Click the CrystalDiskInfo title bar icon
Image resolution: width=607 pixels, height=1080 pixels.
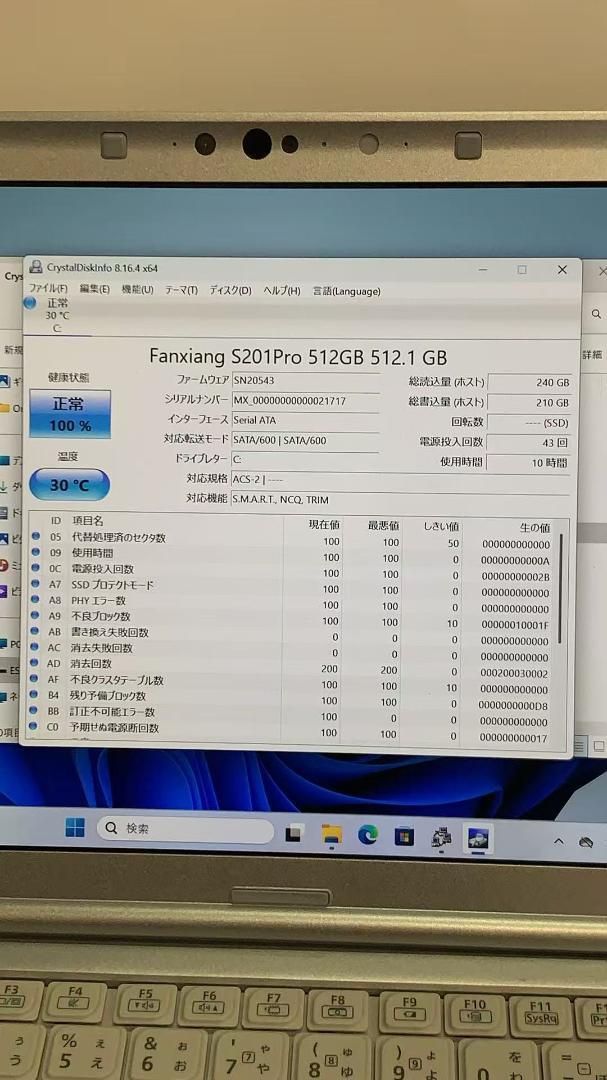(36, 267)
